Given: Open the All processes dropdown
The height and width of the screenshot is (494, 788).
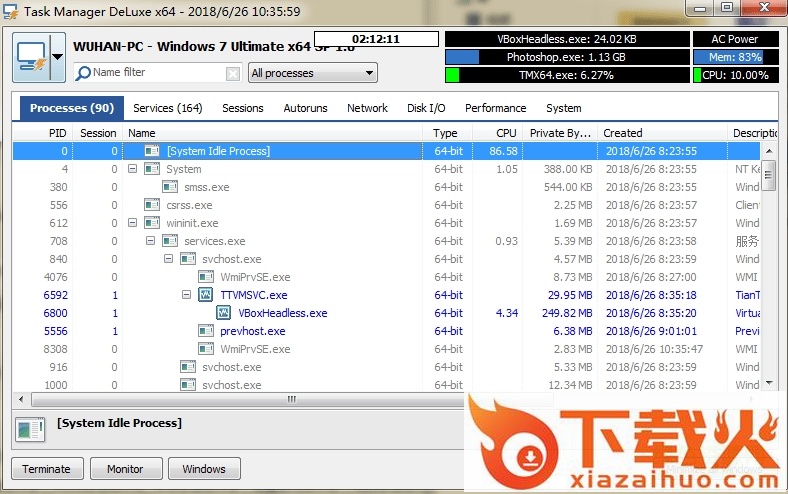Looking at the screenshot, I should pos(313,73).
